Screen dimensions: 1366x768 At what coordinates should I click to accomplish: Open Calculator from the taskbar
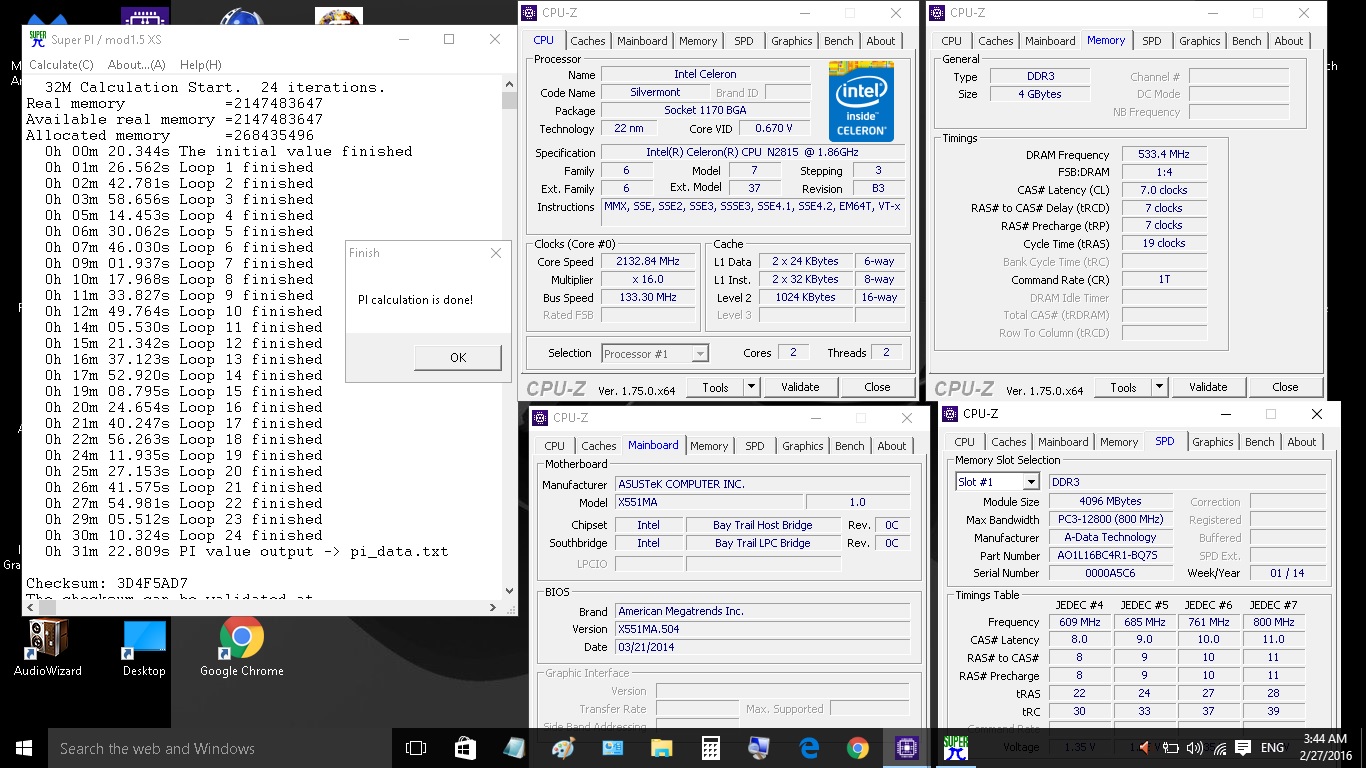tap(710, 748)
